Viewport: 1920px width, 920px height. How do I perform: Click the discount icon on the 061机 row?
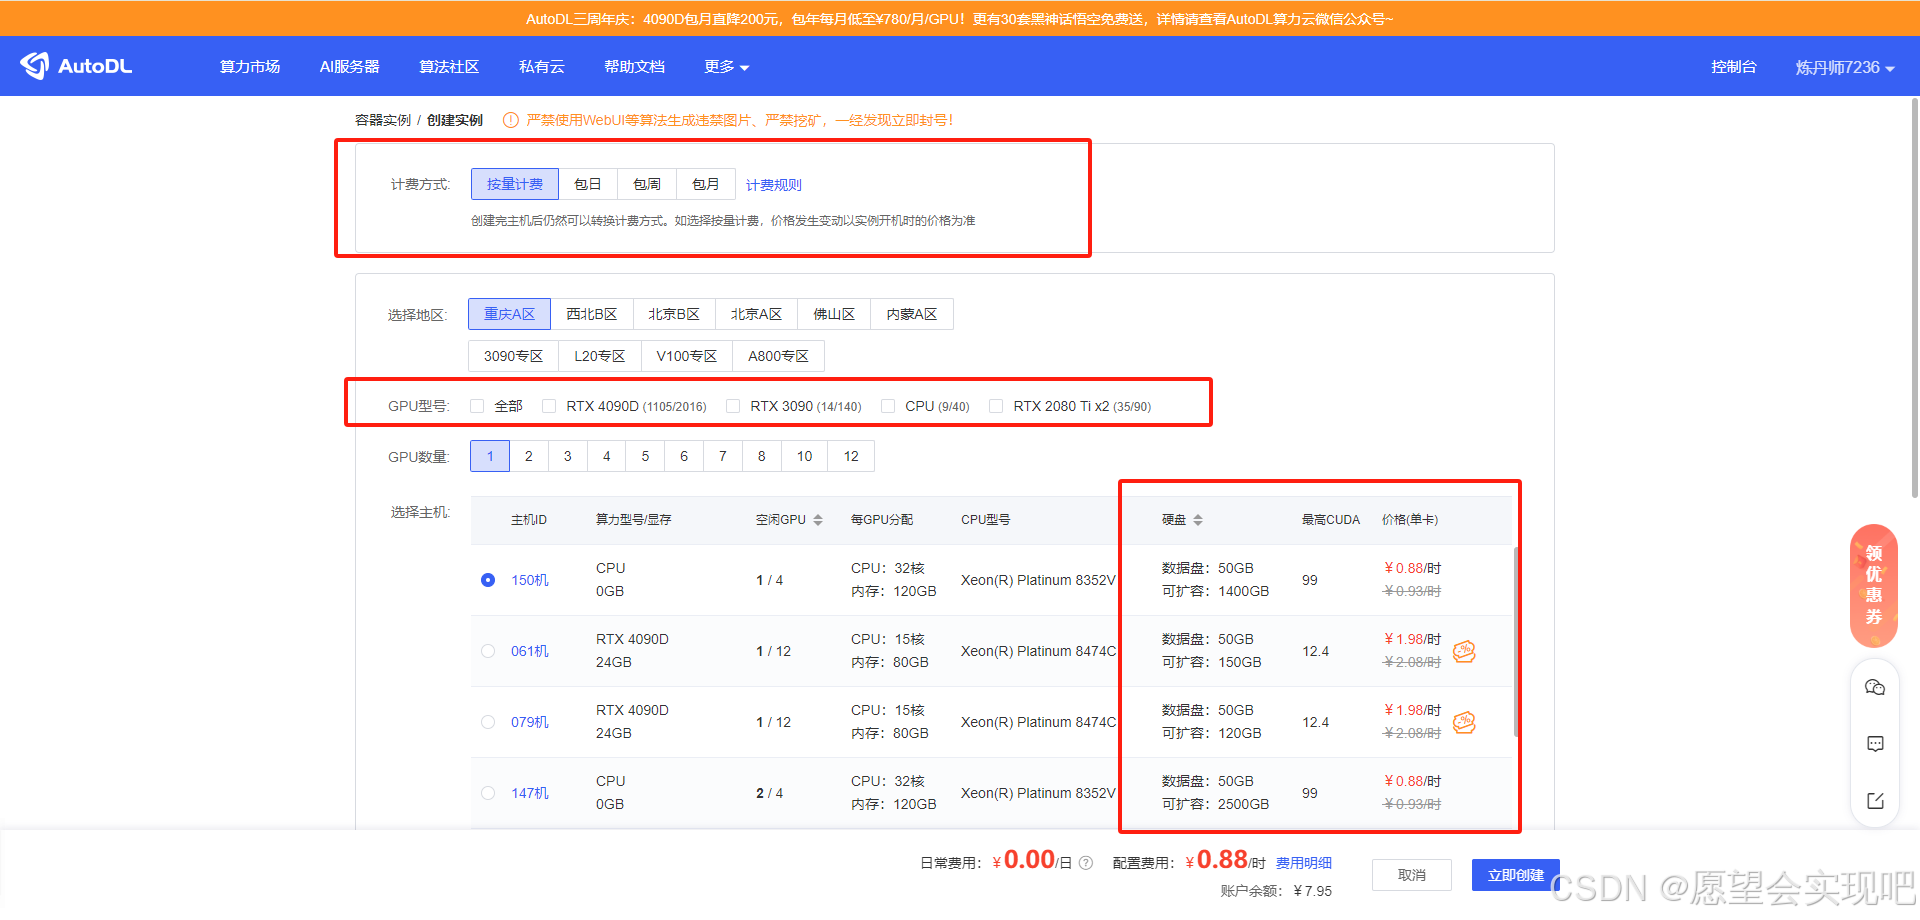coord(1464,651)
